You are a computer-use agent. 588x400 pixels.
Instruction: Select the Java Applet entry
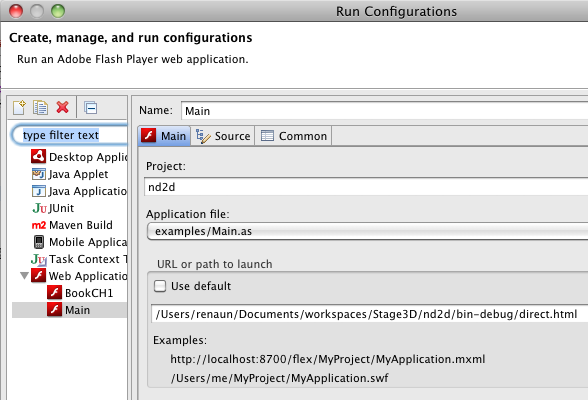pos(78,174)
